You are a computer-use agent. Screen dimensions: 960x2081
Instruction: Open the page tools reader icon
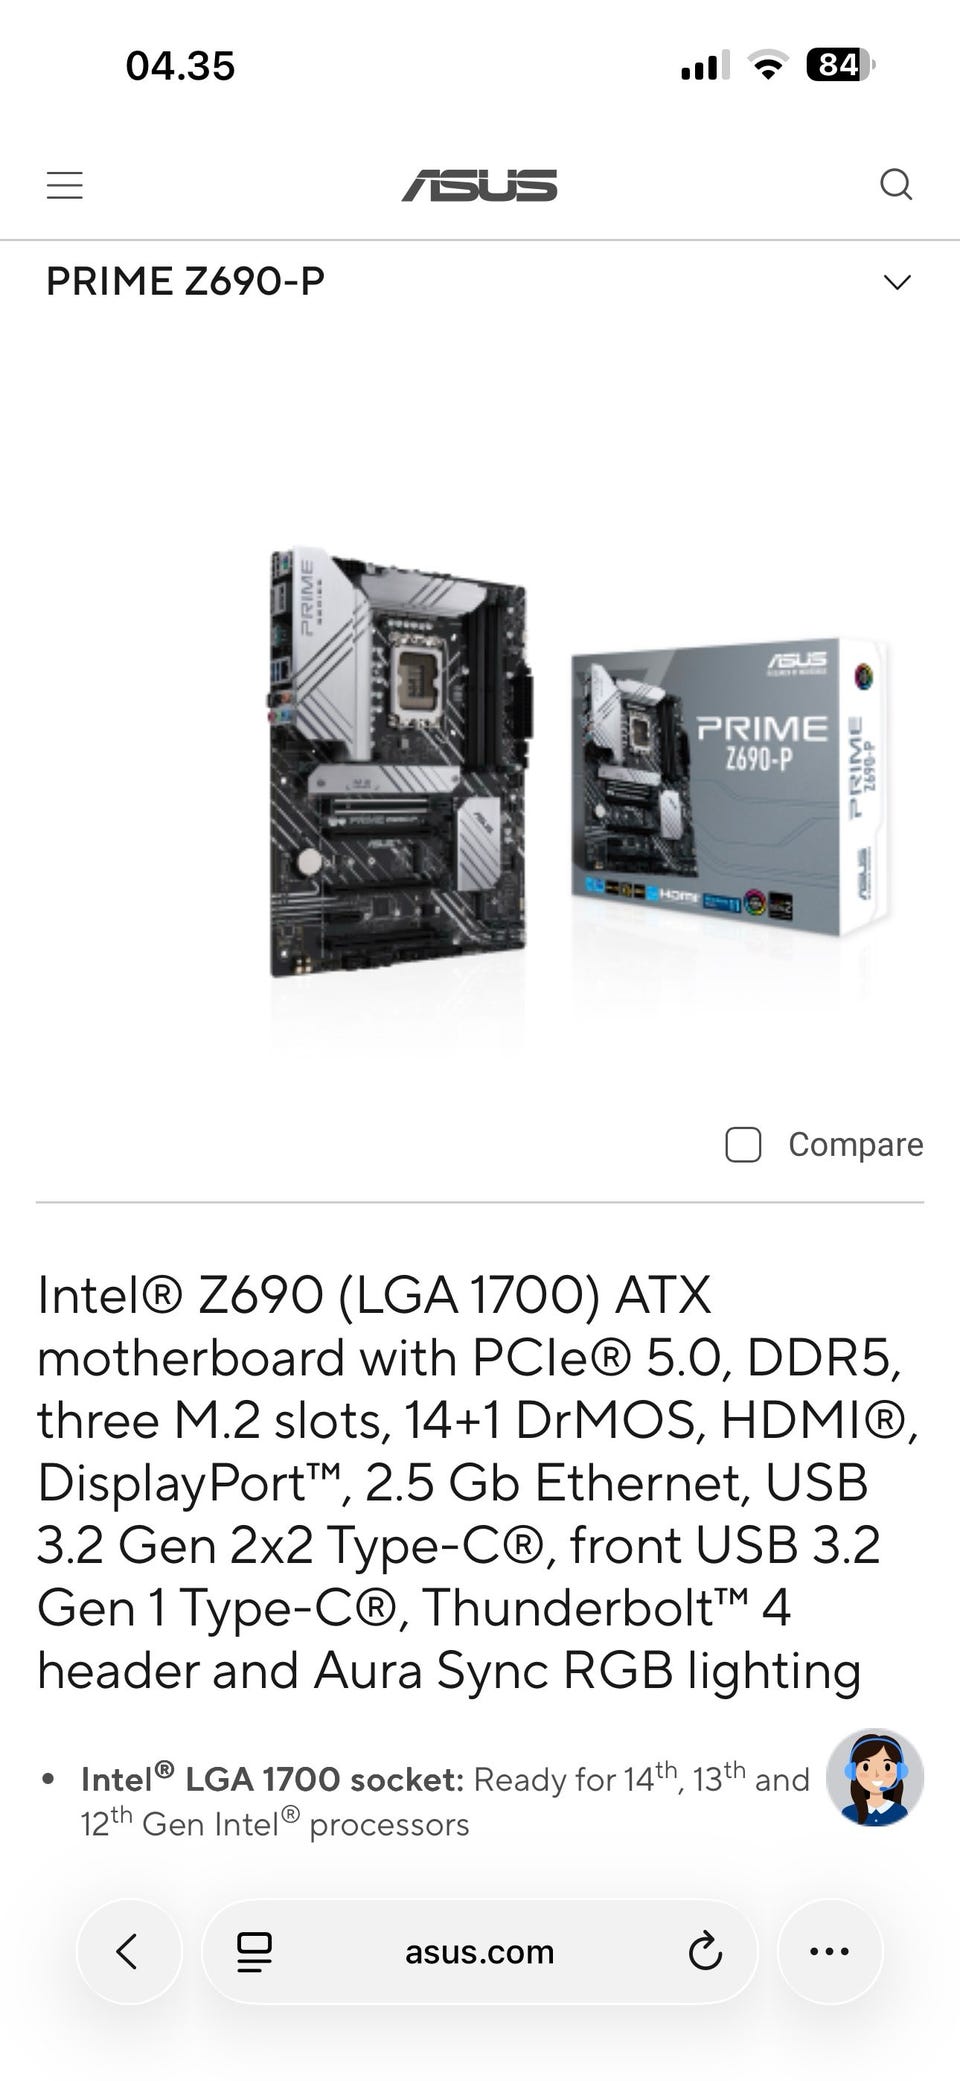click(254, 1951)
